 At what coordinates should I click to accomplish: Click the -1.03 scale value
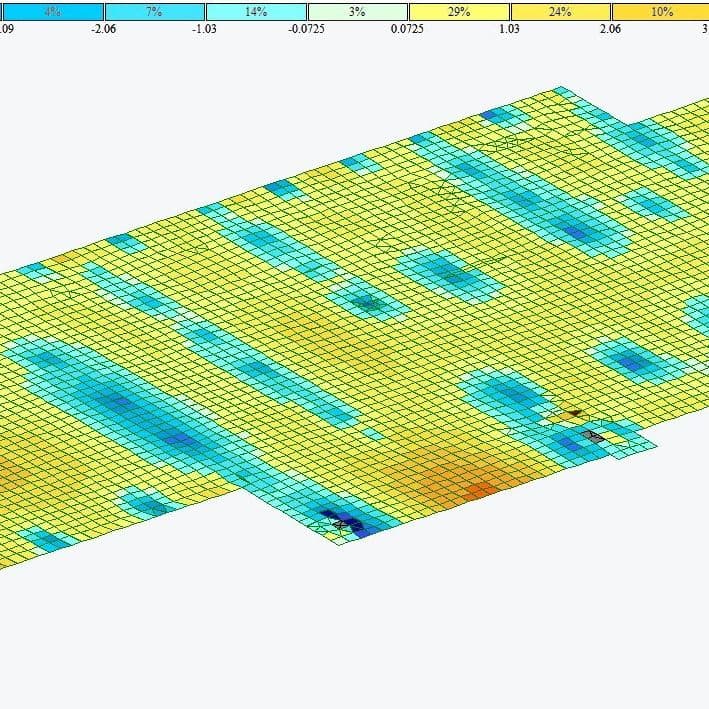[x=204, y=29]
